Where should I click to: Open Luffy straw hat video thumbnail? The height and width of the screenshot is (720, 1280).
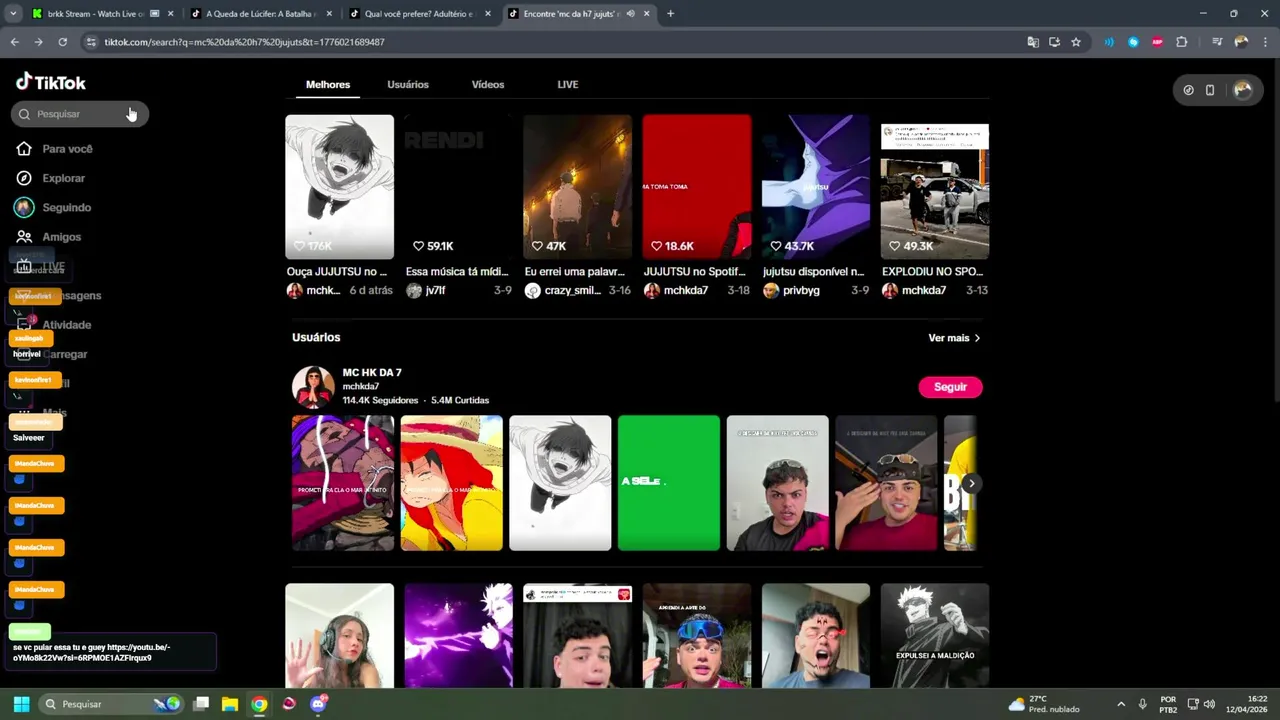[x=452, y=483]
